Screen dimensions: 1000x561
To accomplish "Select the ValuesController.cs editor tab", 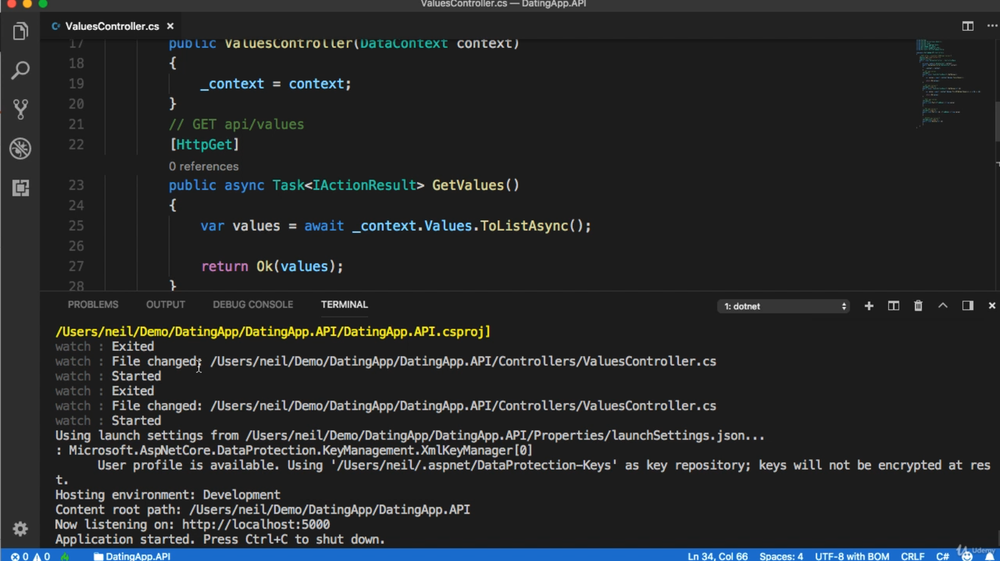I will click(x=112, y=26).
